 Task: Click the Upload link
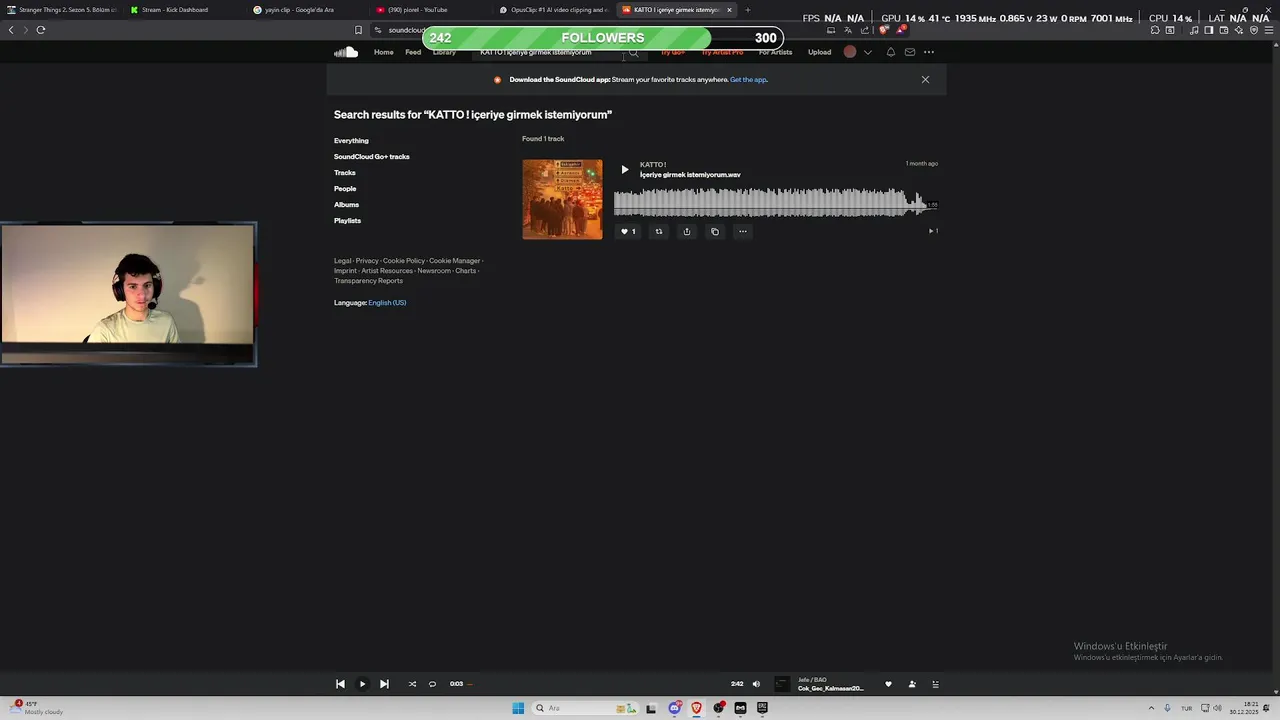[819, 52]
